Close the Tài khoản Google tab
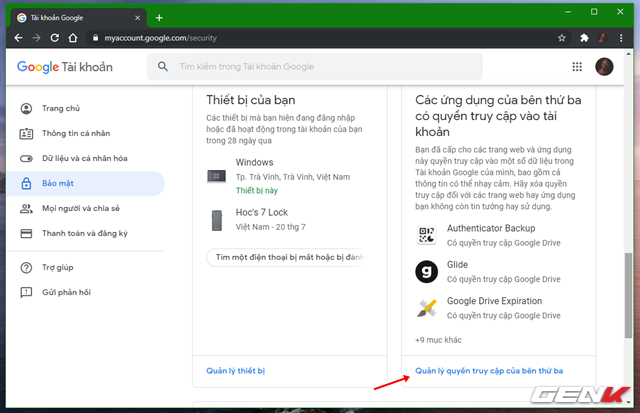This screenshot has width=640, height=413. pos(138,18)
